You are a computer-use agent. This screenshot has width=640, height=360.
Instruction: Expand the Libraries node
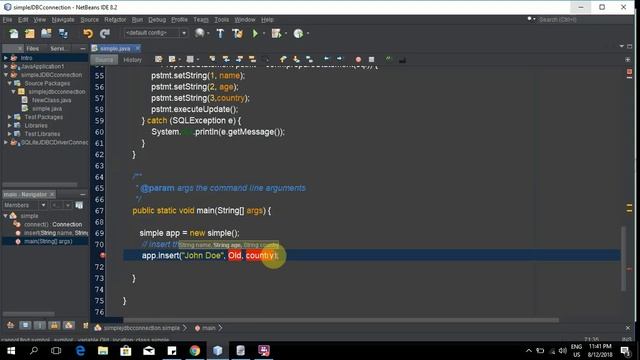tap(10, 126)
